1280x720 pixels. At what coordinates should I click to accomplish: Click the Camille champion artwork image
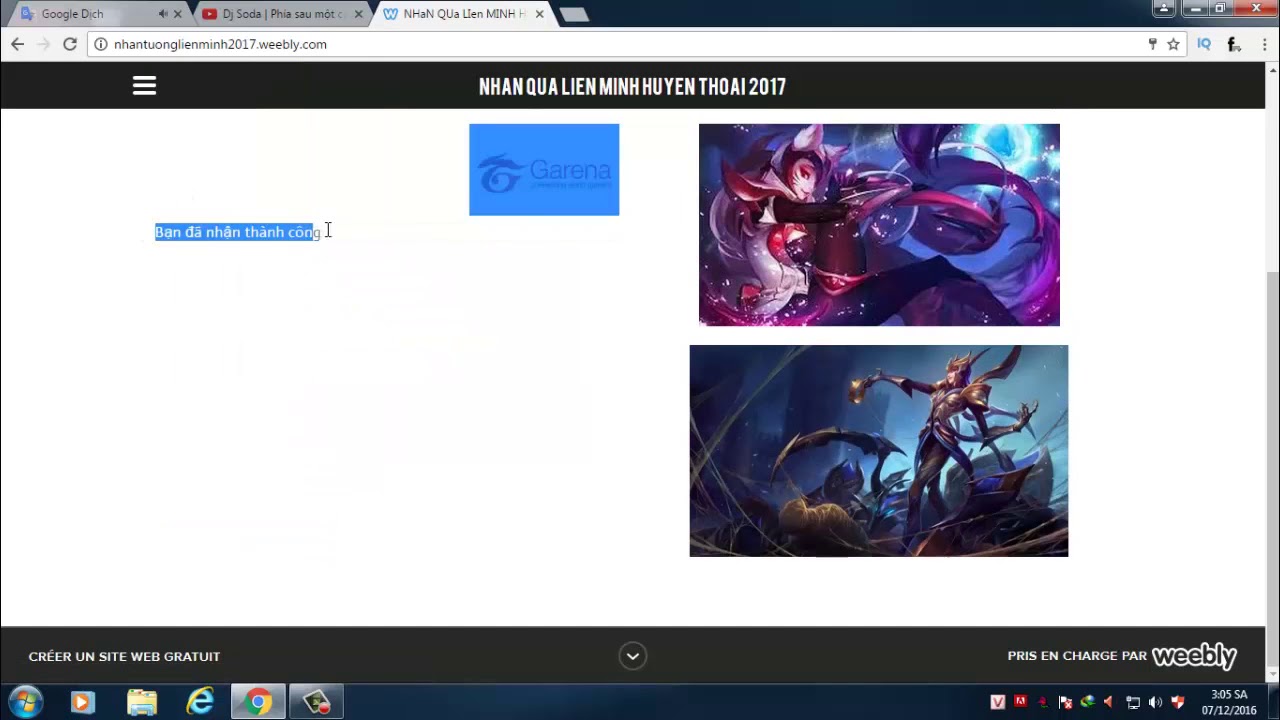click(x=879, y=451)
